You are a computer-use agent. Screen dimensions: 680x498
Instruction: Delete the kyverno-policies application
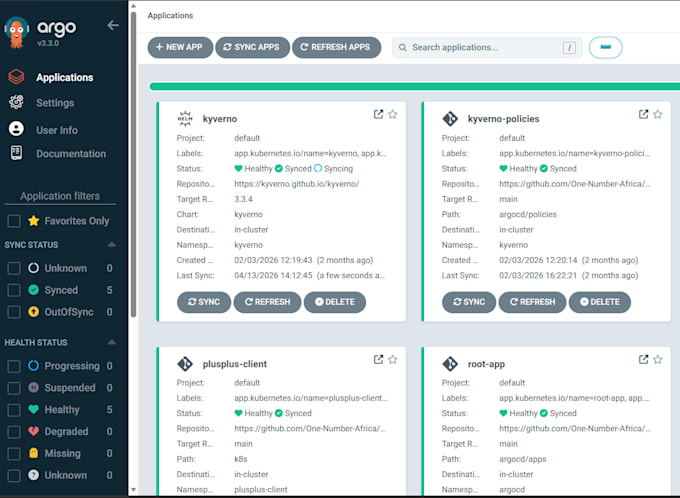point(600,302)
